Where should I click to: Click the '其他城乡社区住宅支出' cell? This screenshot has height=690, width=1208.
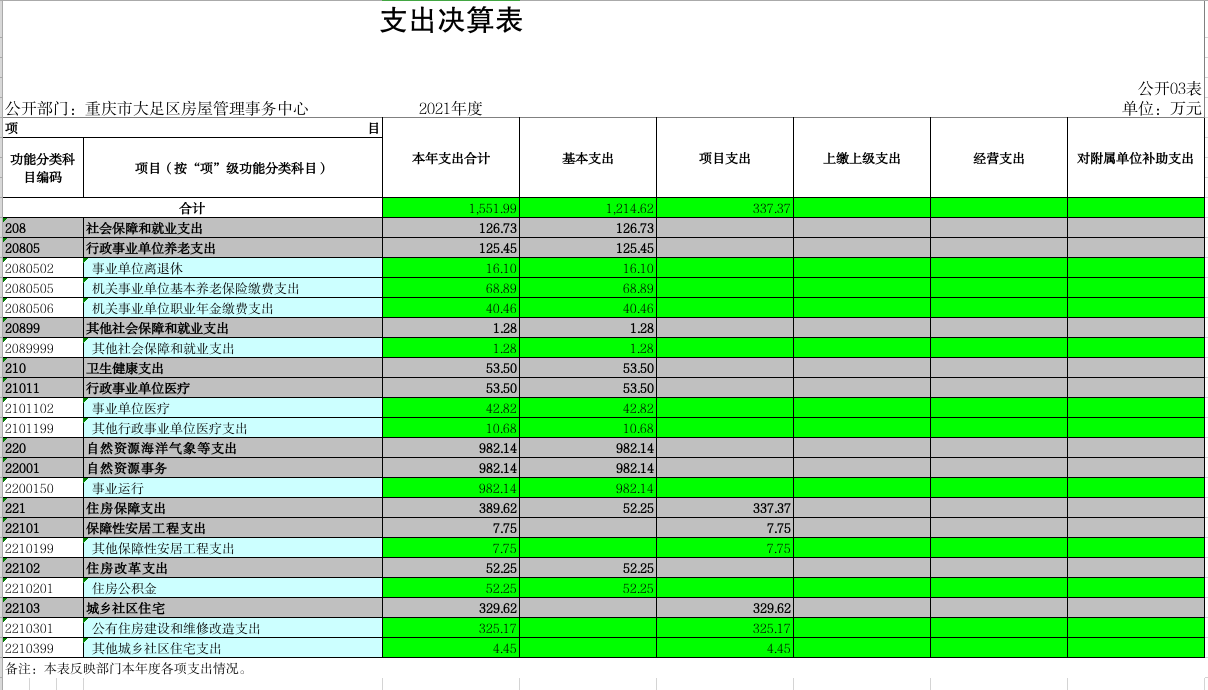pyautogui.click(x=233, y=648)
